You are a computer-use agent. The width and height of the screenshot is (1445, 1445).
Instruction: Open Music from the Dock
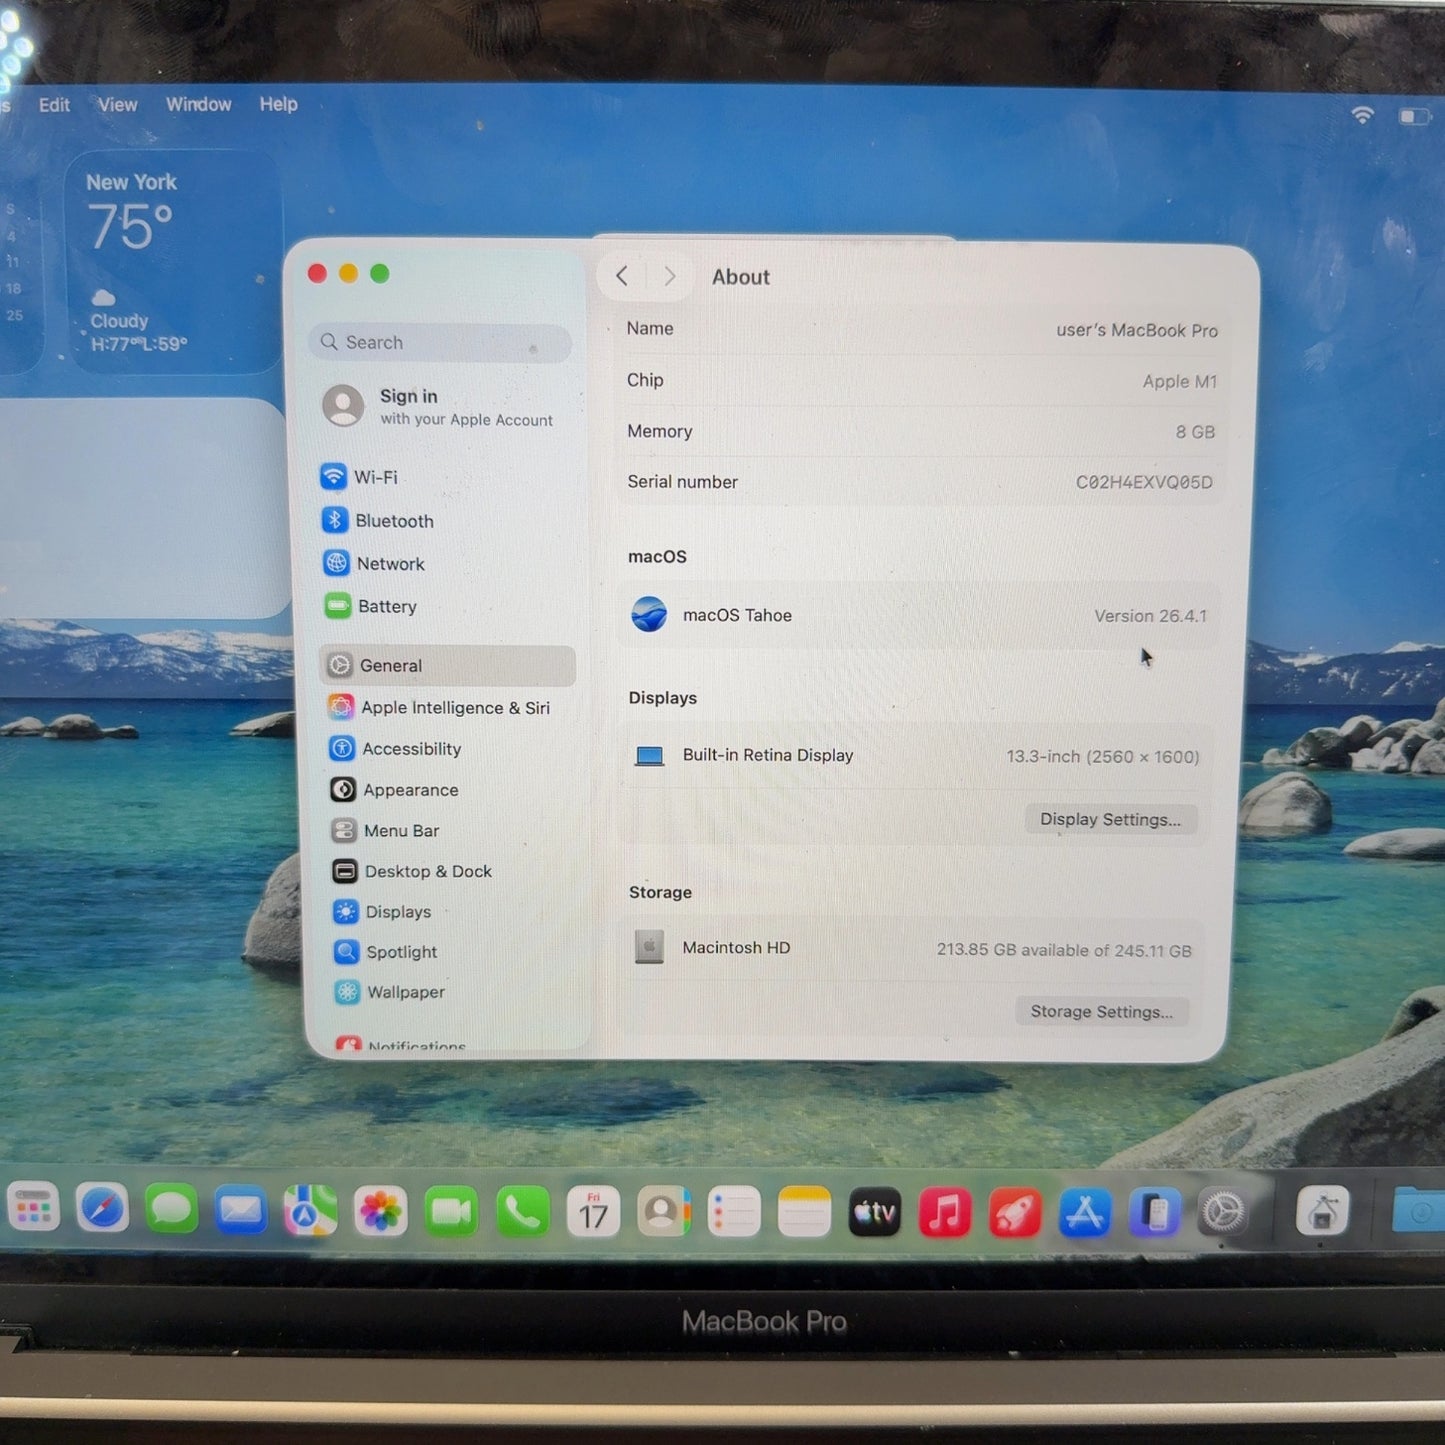point(944,1212)
